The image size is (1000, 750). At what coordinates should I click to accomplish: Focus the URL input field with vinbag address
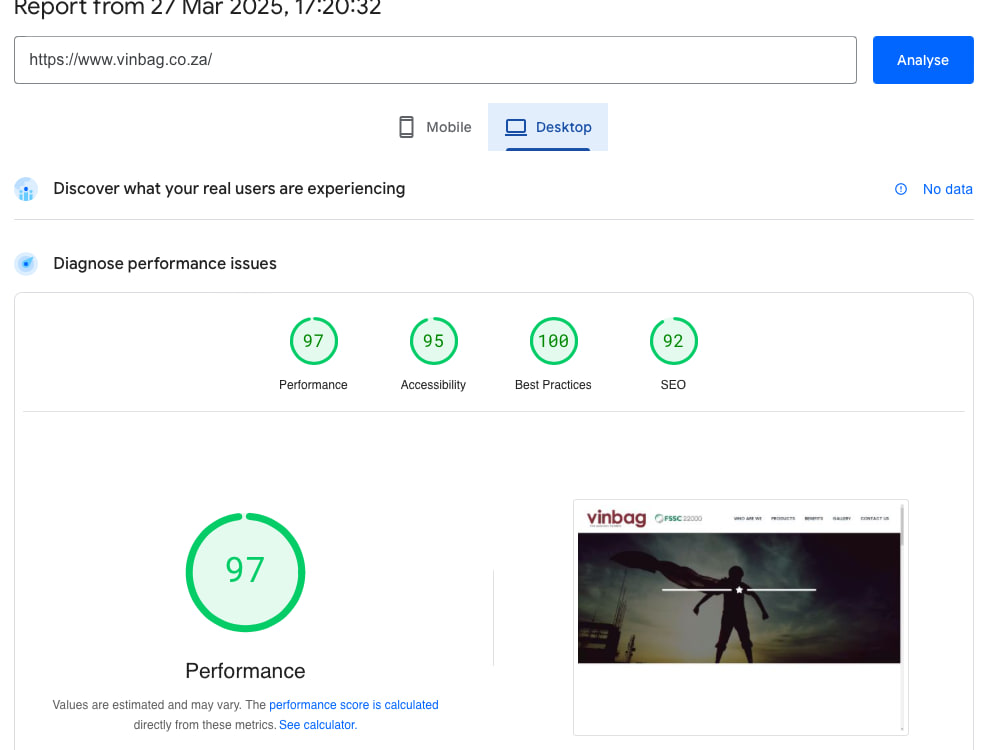[435, 60]
